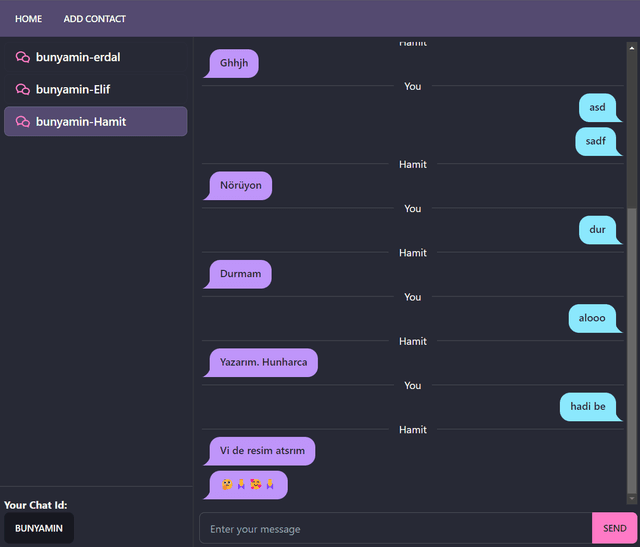Image resolution: width=640 pixels, height=547 pixels.
Task: Click the 'alooo' message bubble
Action: point(595,318)
